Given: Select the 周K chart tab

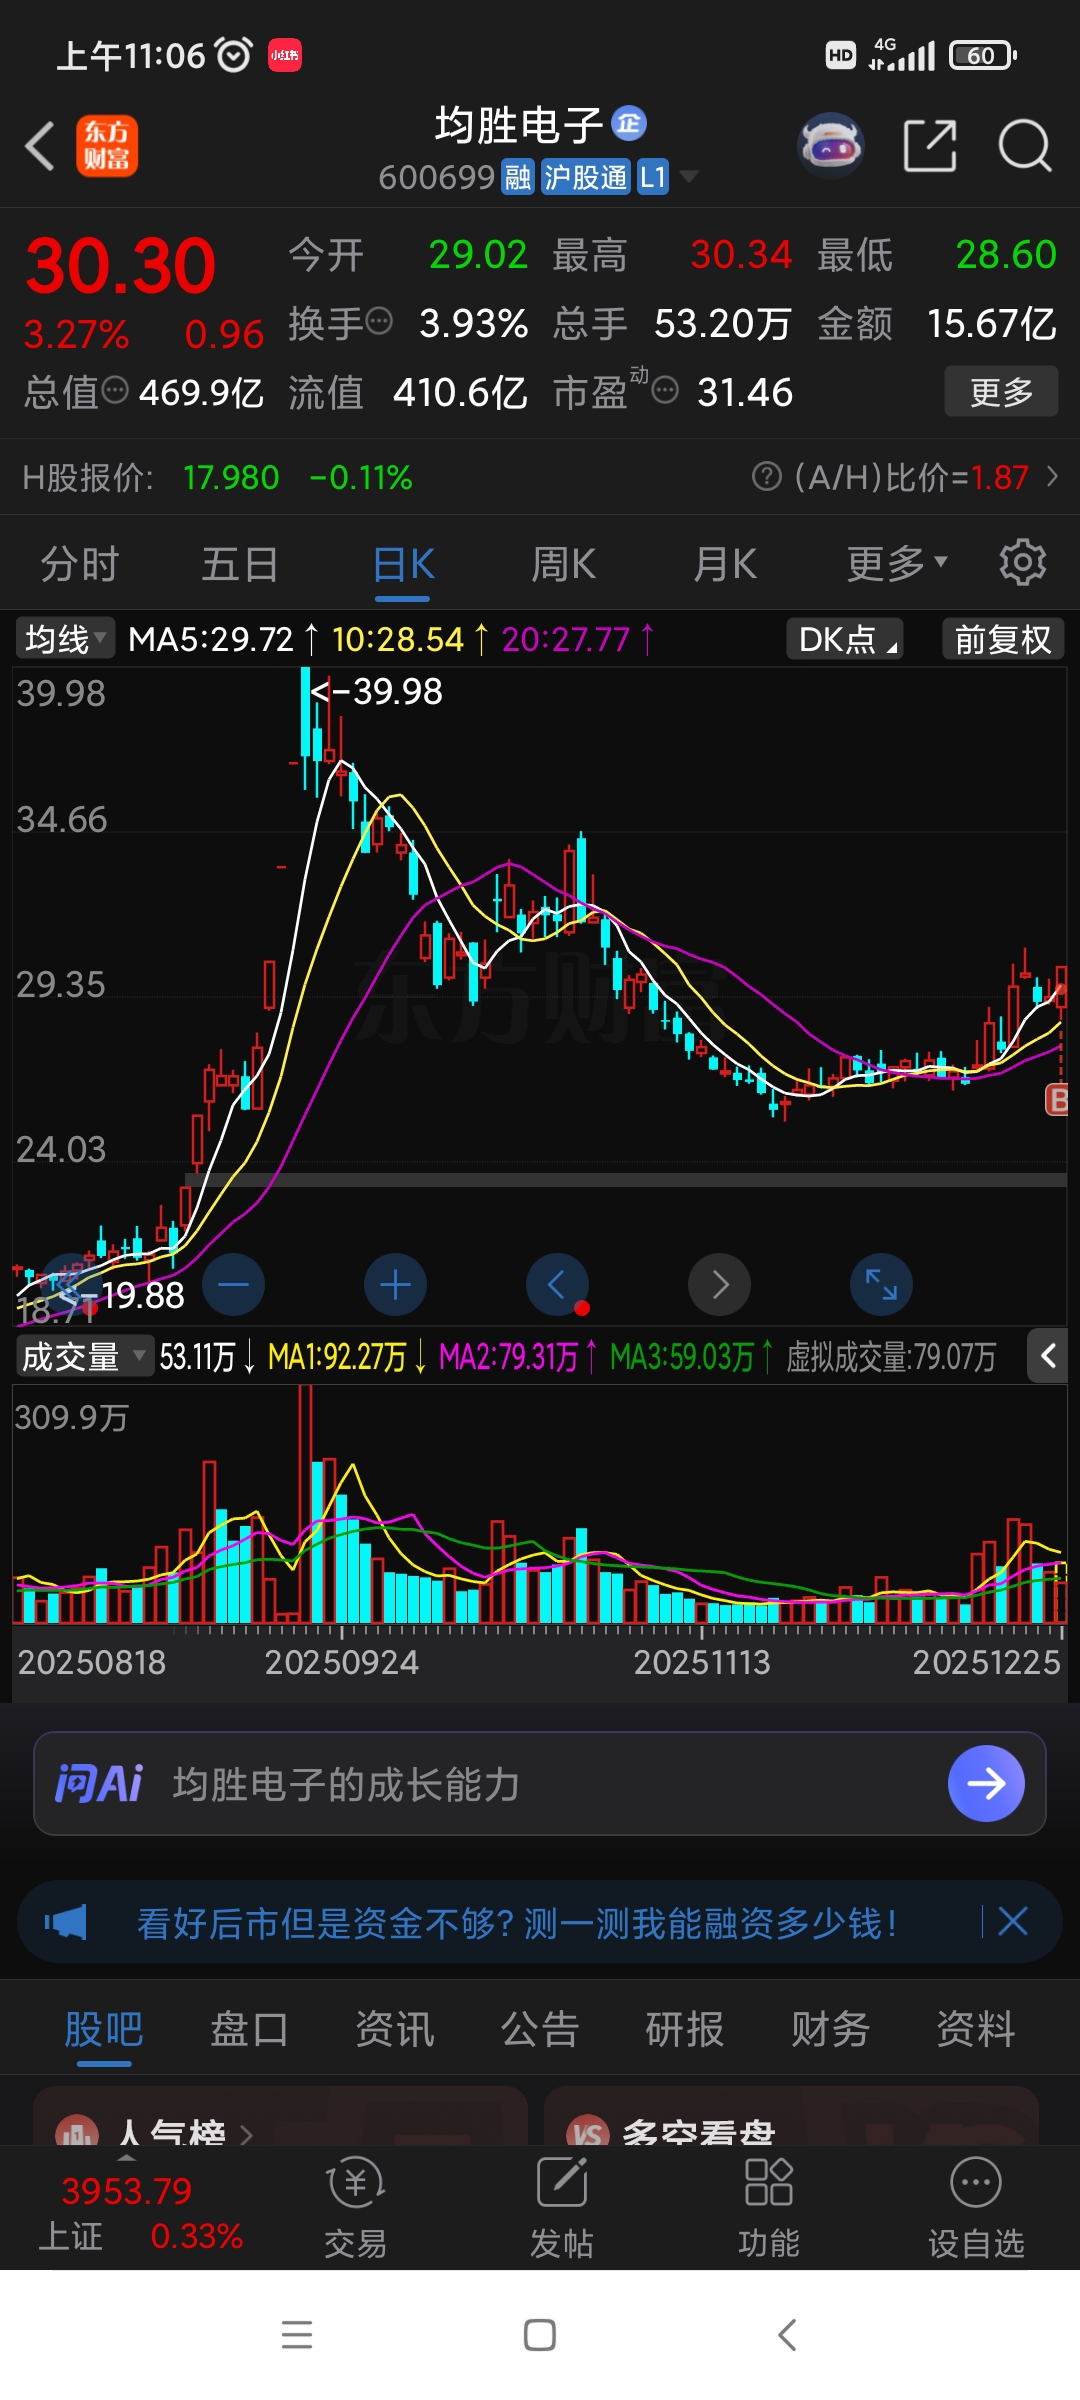Looking at the screenshot, I should coord(564,564).
